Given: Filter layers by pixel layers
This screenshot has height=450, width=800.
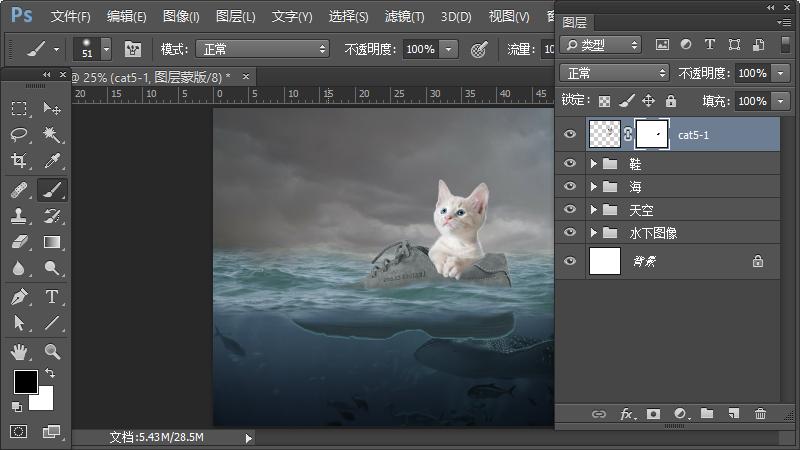Looking at the screenshot, I should (x=662, y=45).
